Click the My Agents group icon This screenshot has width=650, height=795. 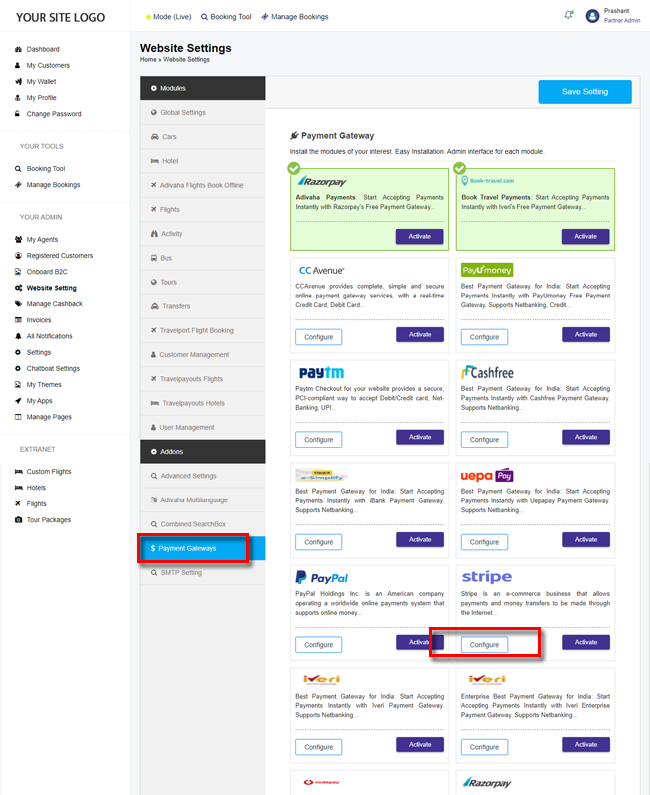[x=18, y=239]
